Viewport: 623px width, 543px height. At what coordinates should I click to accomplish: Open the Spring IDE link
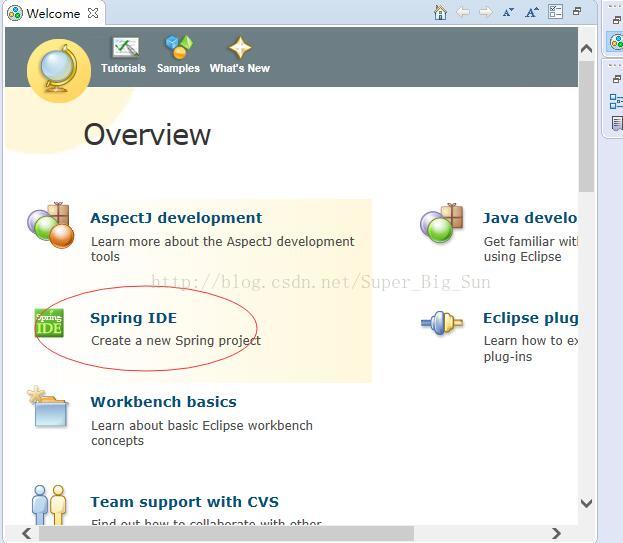pyautogui.click(x=134, y=318)
